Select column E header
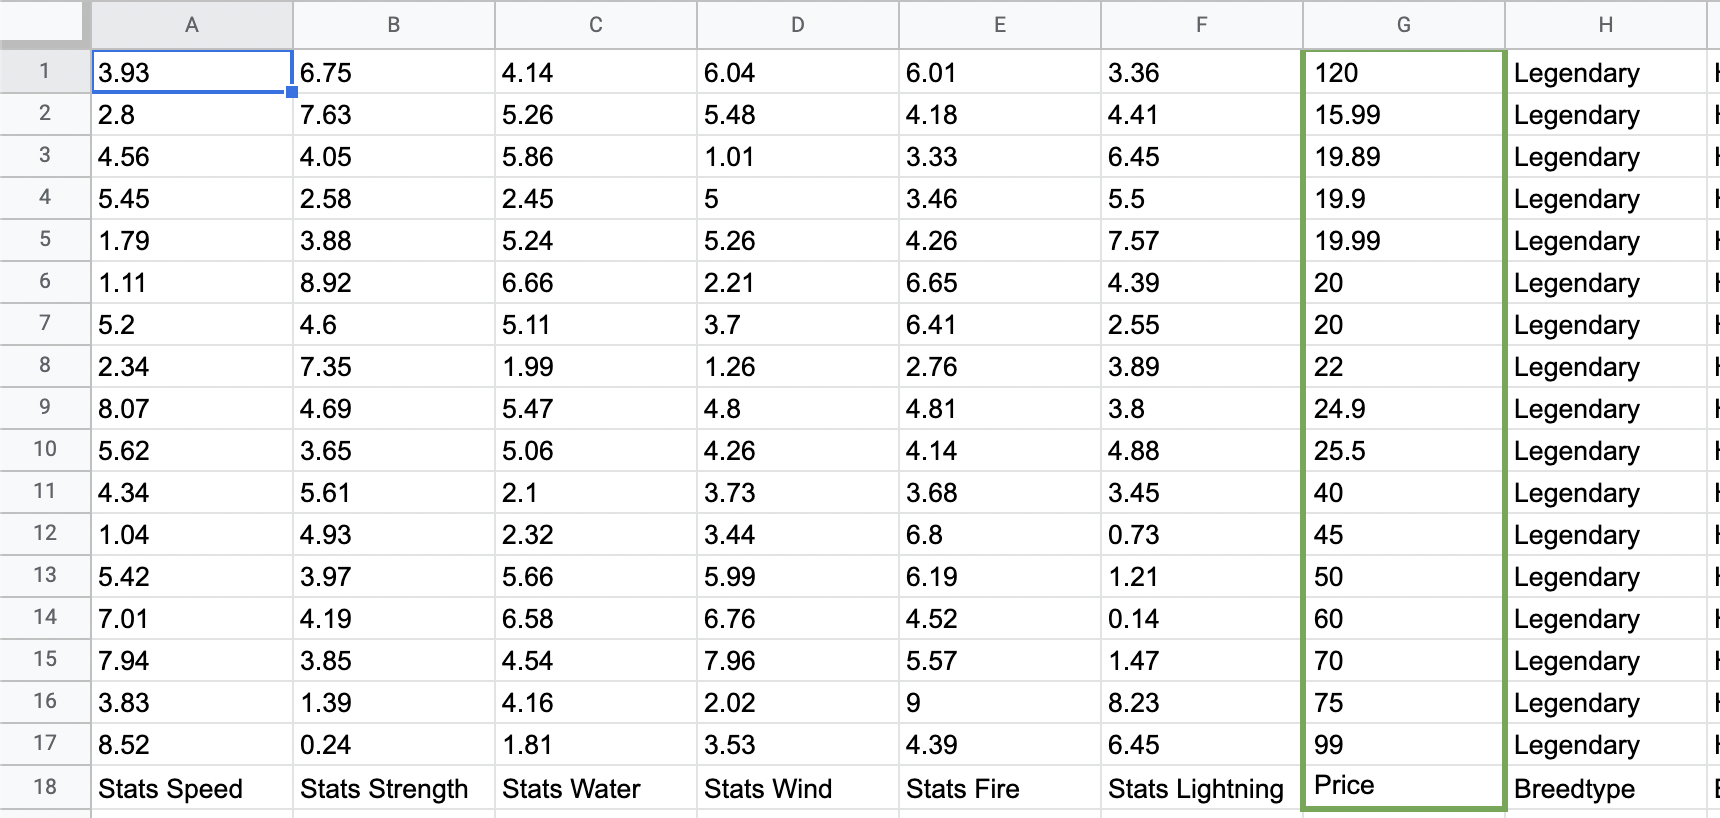The width and height of the screenshot is (1720, 818). pos(1000,25)
